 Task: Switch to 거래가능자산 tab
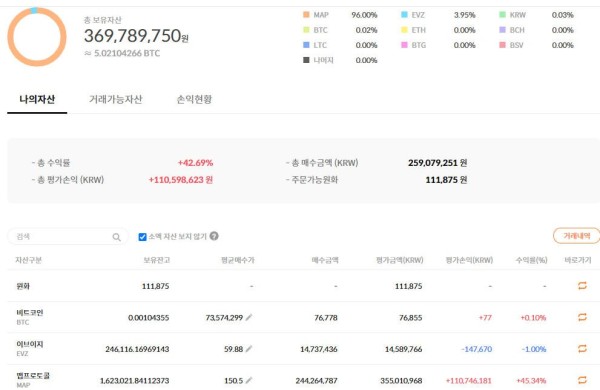point(116,99)
